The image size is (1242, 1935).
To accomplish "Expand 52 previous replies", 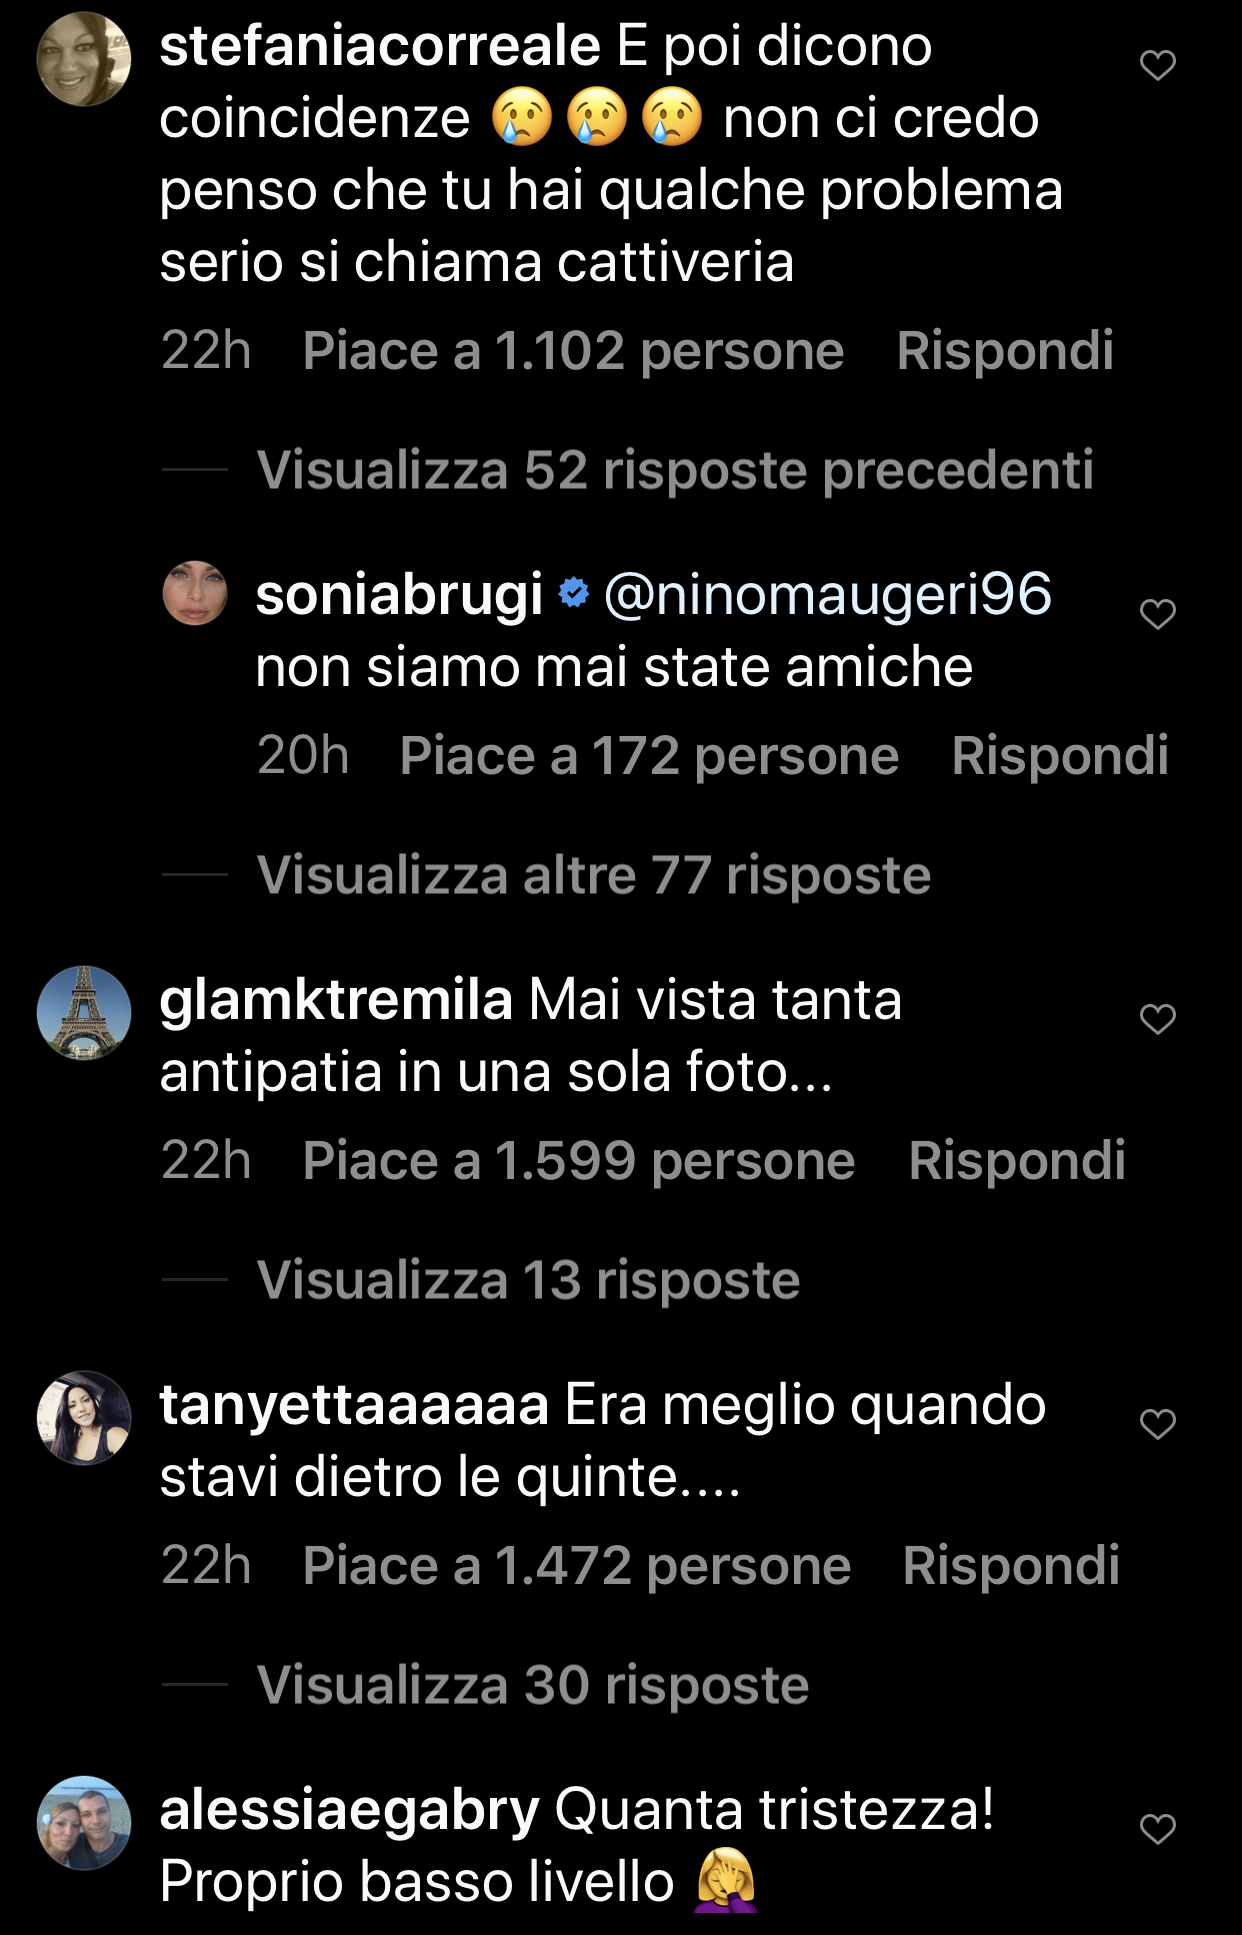I will tap(675, 470).
